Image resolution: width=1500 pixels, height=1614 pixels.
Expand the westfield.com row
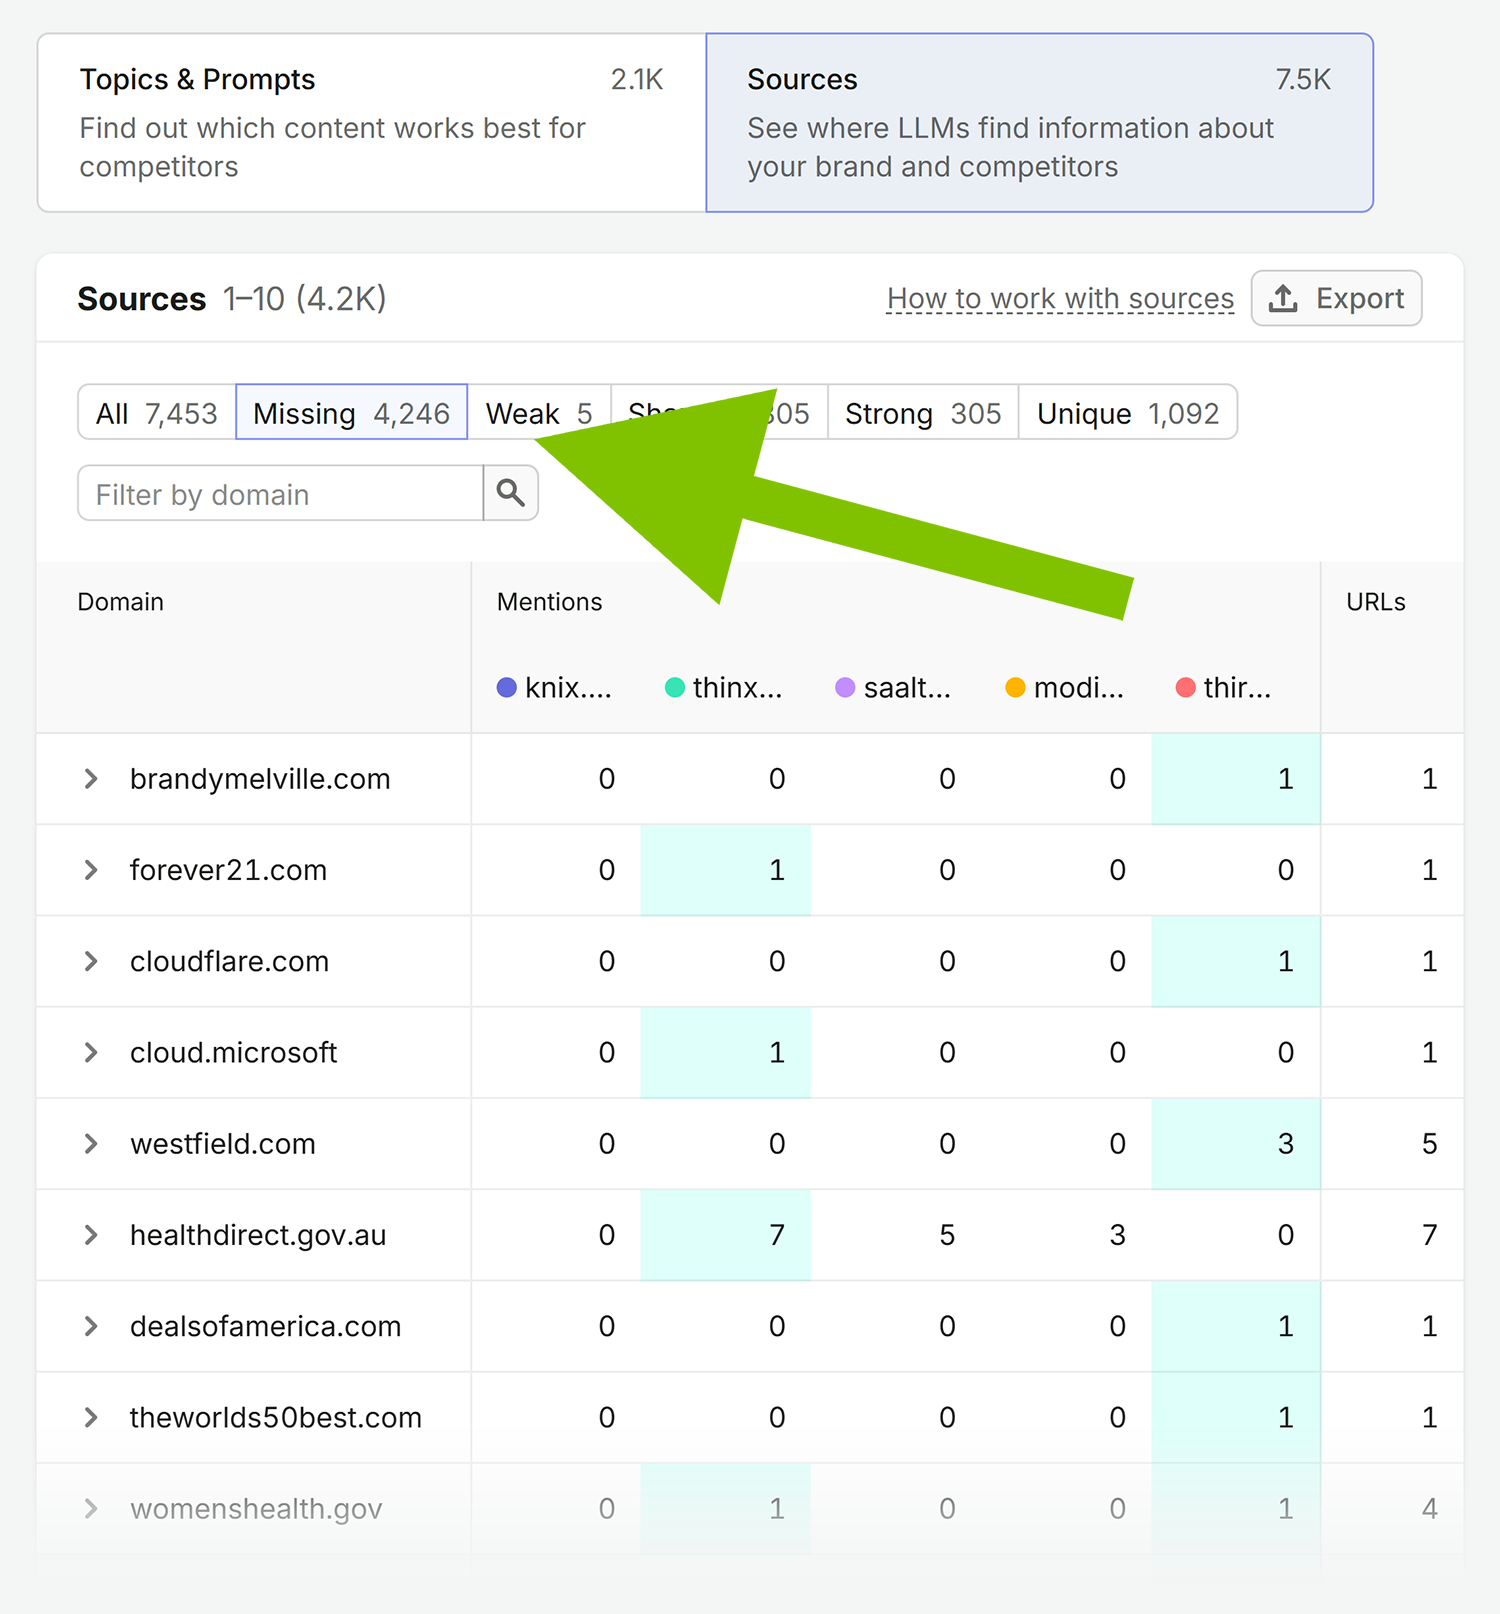(x=91, y=1143)
